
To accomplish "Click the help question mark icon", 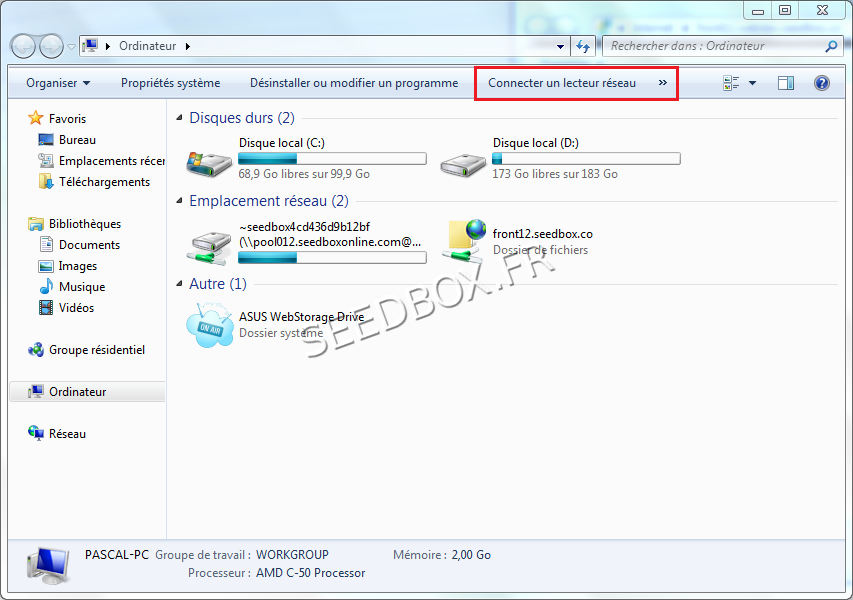I will 821,83.
